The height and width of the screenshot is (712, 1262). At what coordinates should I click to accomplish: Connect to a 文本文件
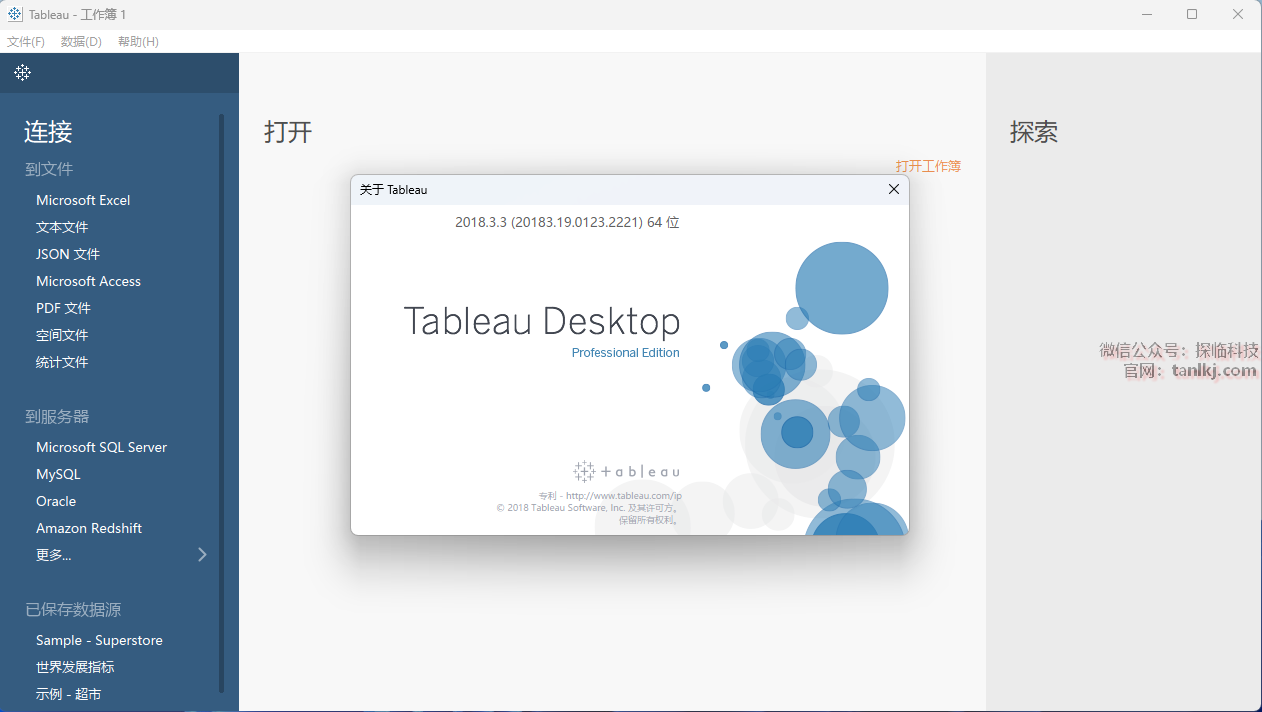click(x=62, y=227)
